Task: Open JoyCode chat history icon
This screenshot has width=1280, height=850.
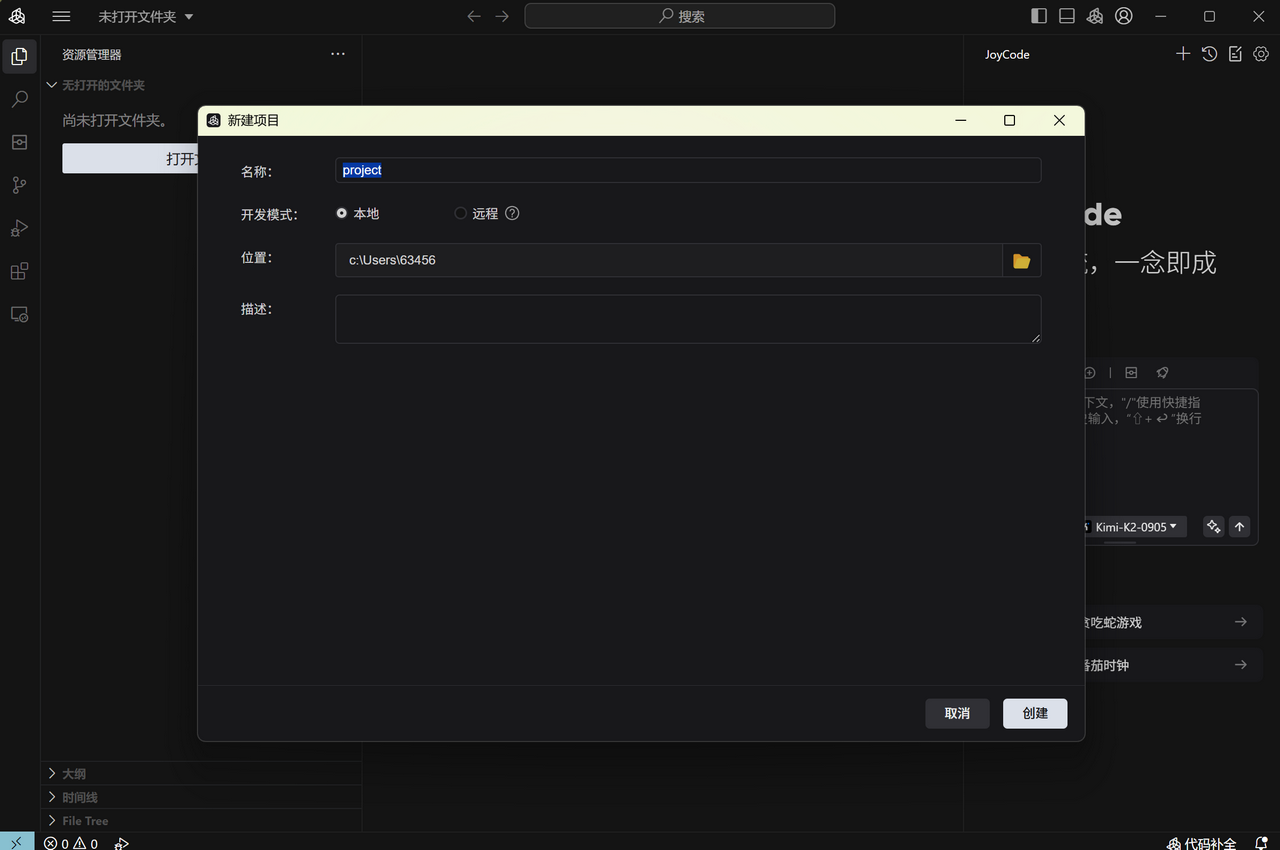Action: click(x=1209, y=54)
